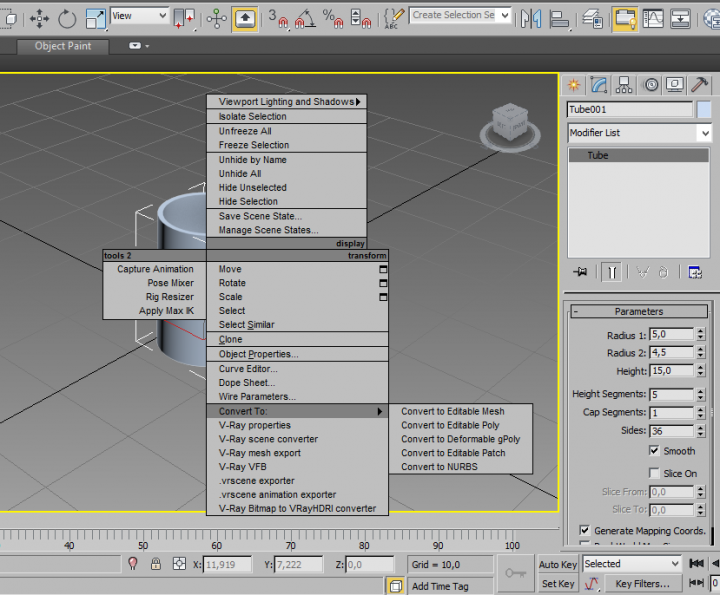Click the Key Filters button
Viewport: 720px width, 595px height.
(x=643, y=584)
